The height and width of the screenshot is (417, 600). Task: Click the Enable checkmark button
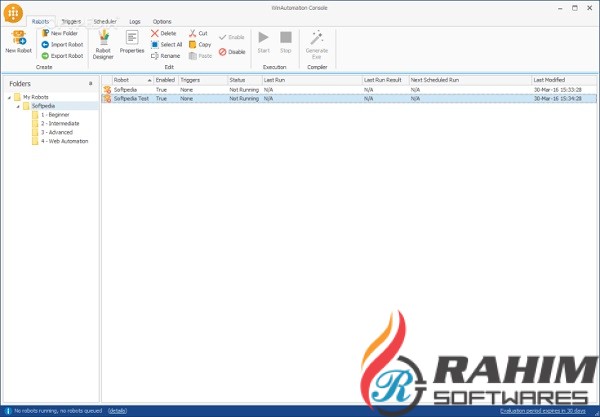click(x=232, y=37)
